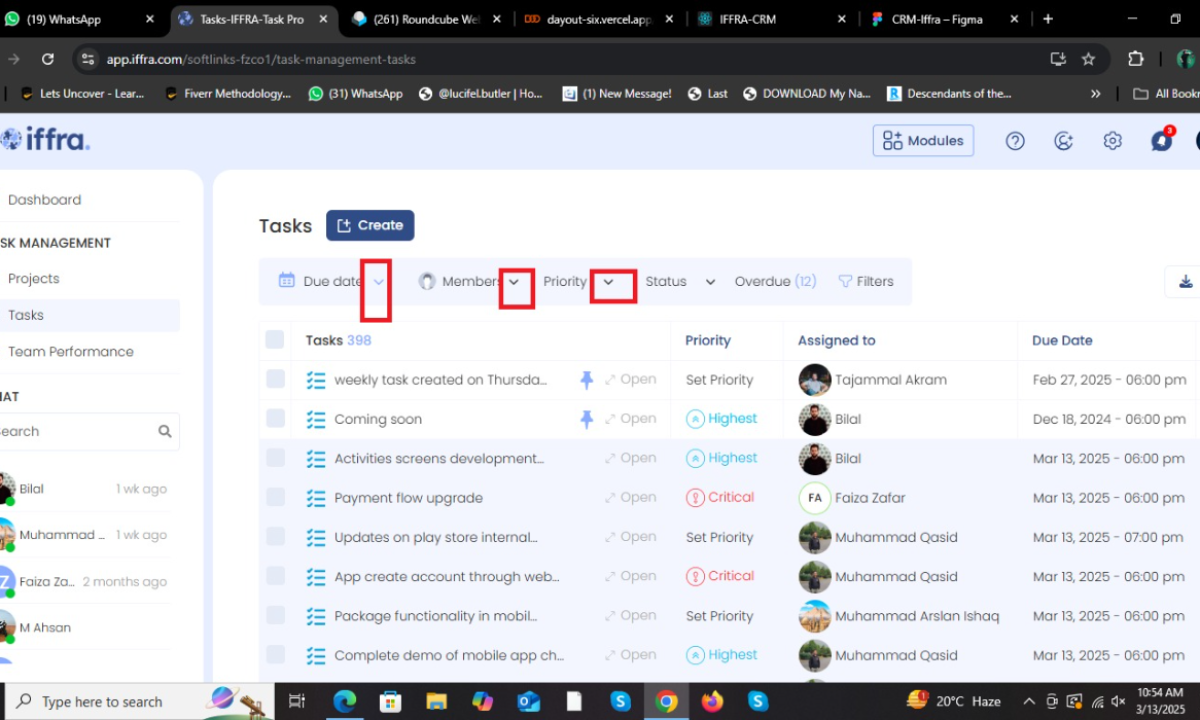Click the Filters funnel icon
1200x720 pixels.
845,282
